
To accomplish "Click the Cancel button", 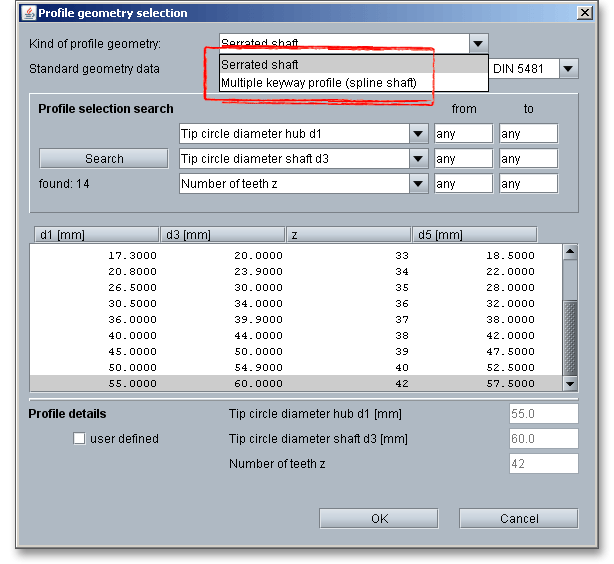I will [x=518, y=518].
